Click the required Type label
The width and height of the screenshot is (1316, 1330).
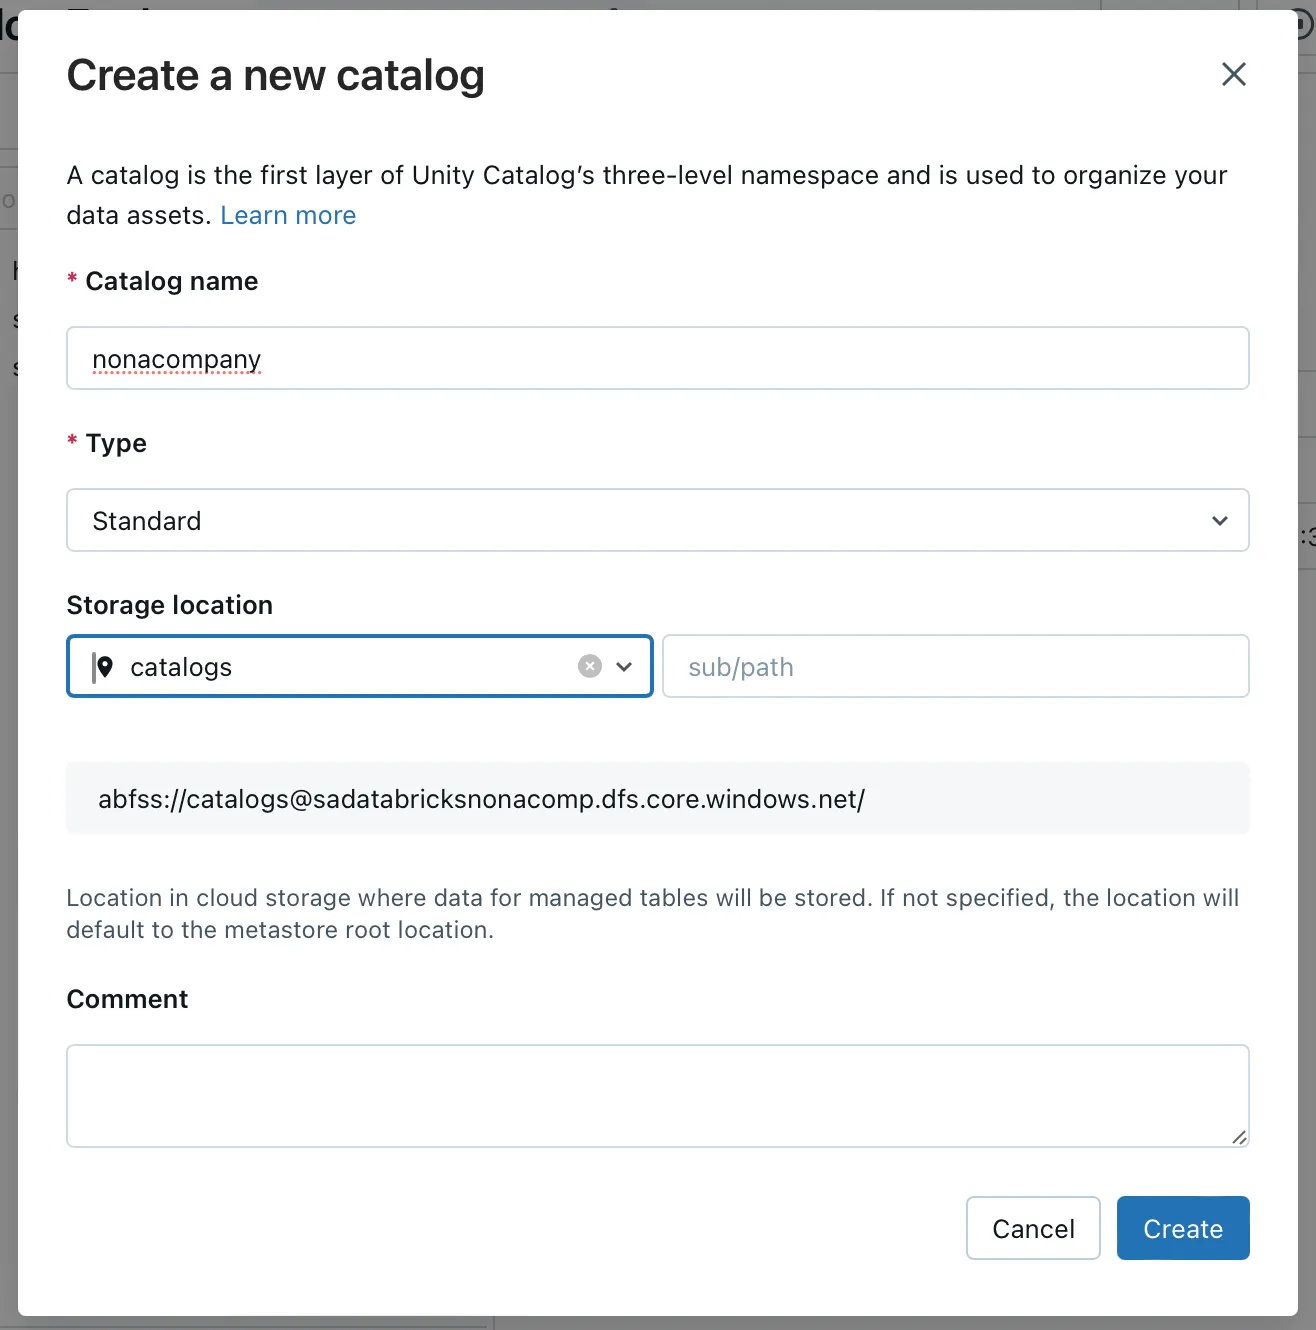(116, 443)
